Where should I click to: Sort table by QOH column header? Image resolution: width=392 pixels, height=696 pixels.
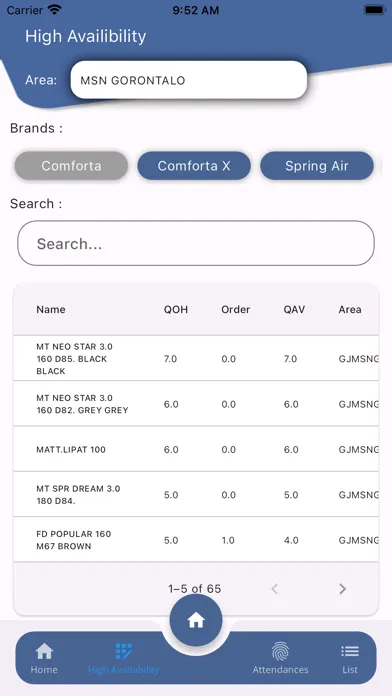tap(176, 309)
